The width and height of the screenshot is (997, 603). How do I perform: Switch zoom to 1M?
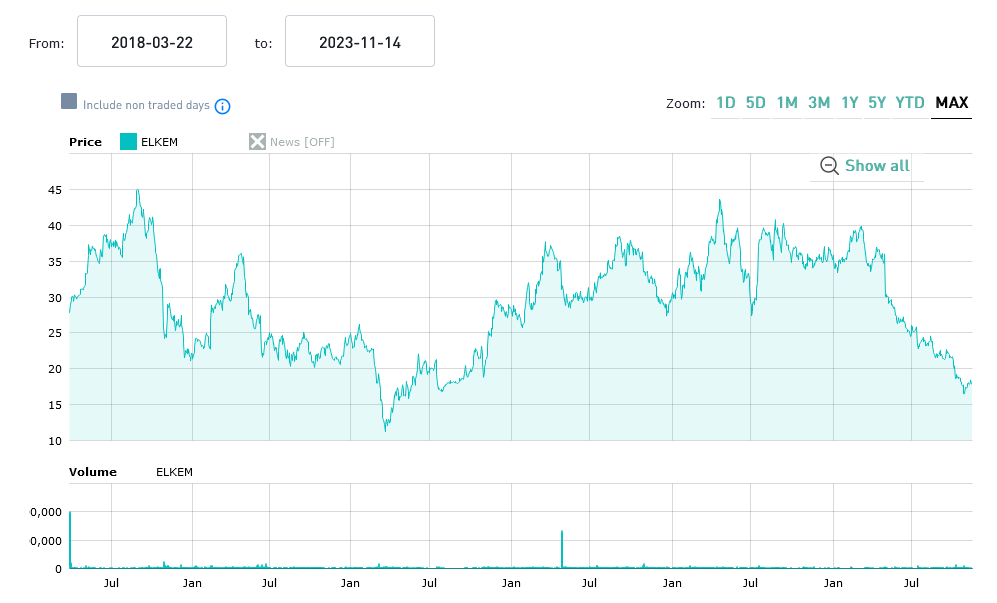787,103
